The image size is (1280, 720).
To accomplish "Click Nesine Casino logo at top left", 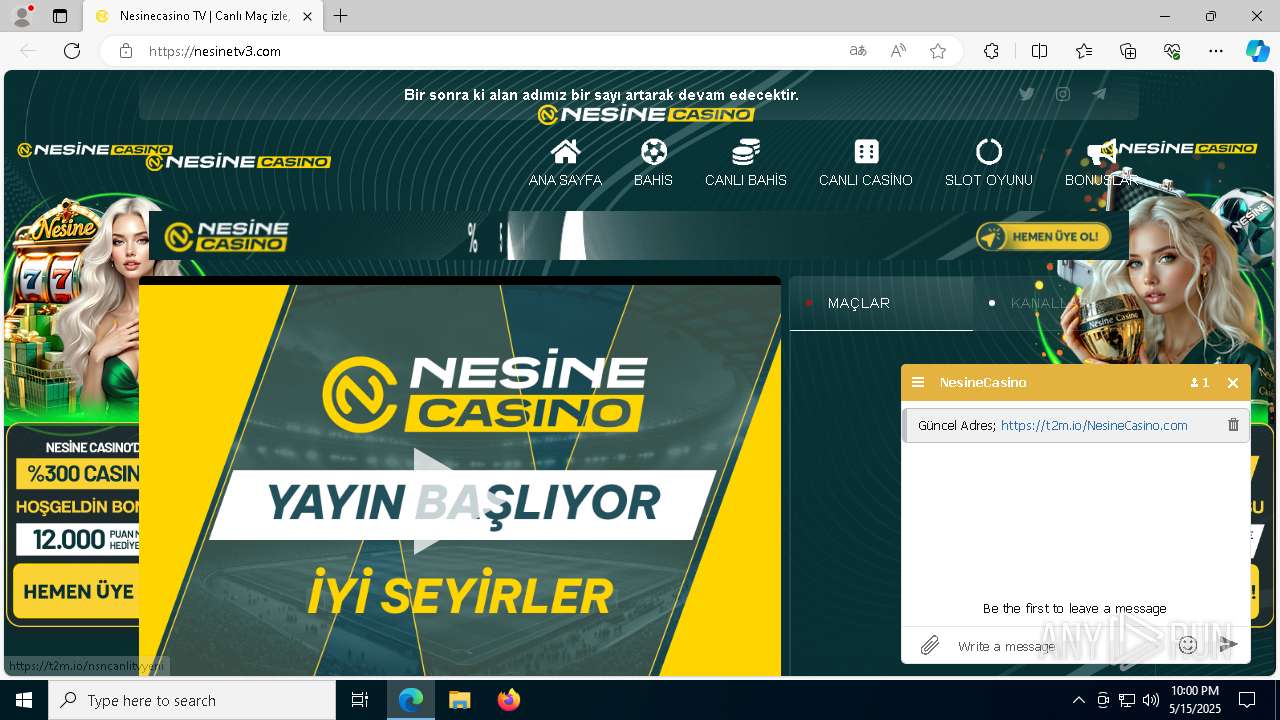I will pos(95,150).
